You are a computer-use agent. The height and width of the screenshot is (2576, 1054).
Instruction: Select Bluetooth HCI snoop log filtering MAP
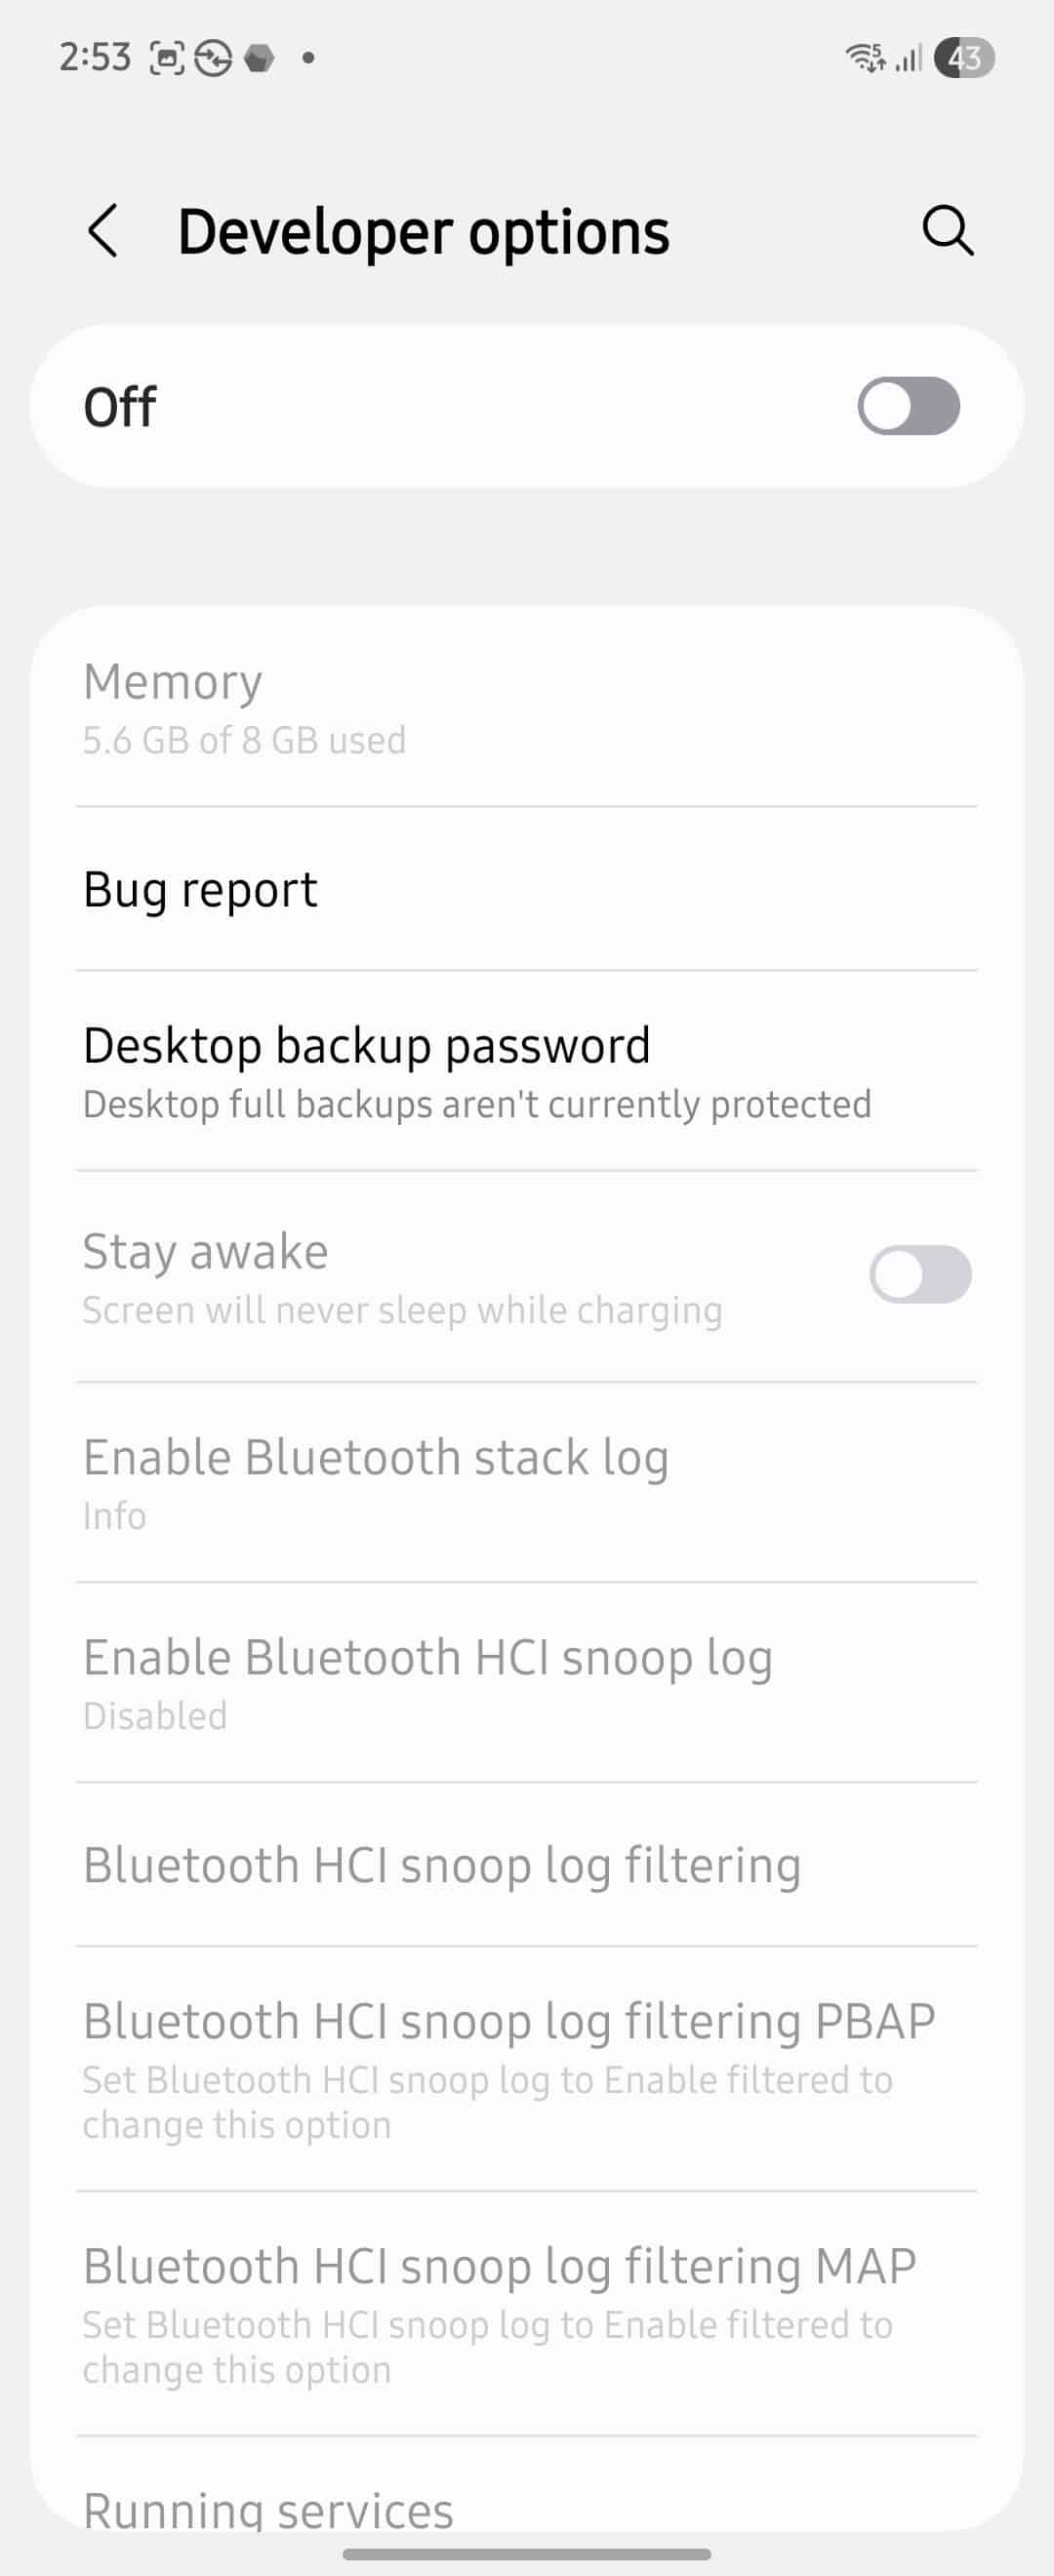[527, 2313]
